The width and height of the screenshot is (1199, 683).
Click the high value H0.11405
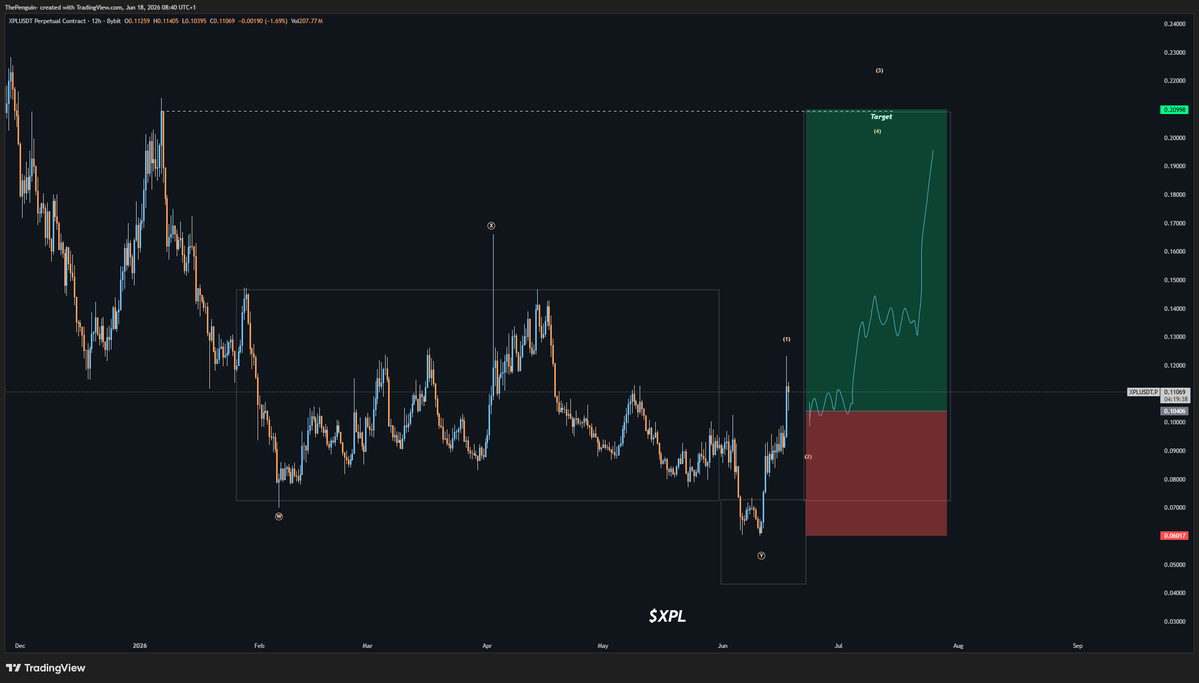(x=166, y=21)
